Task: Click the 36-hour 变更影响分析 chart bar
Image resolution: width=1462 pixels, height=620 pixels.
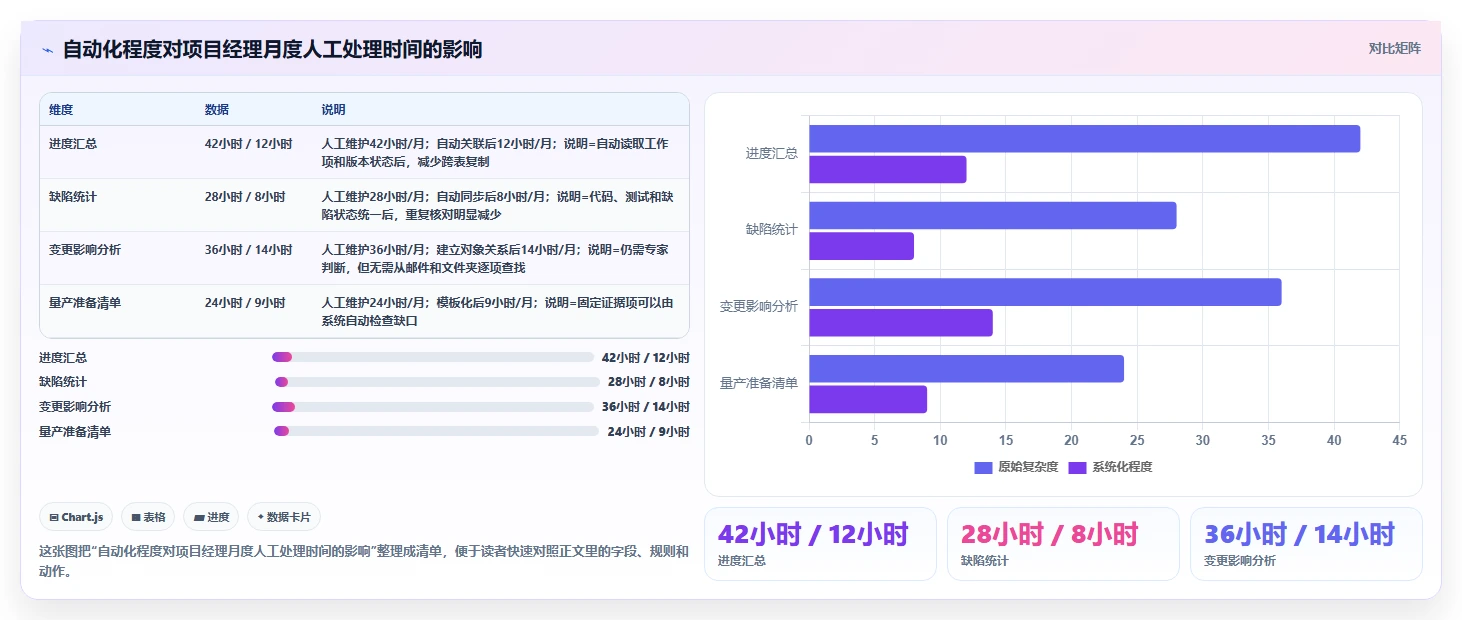Action: 1045,292
